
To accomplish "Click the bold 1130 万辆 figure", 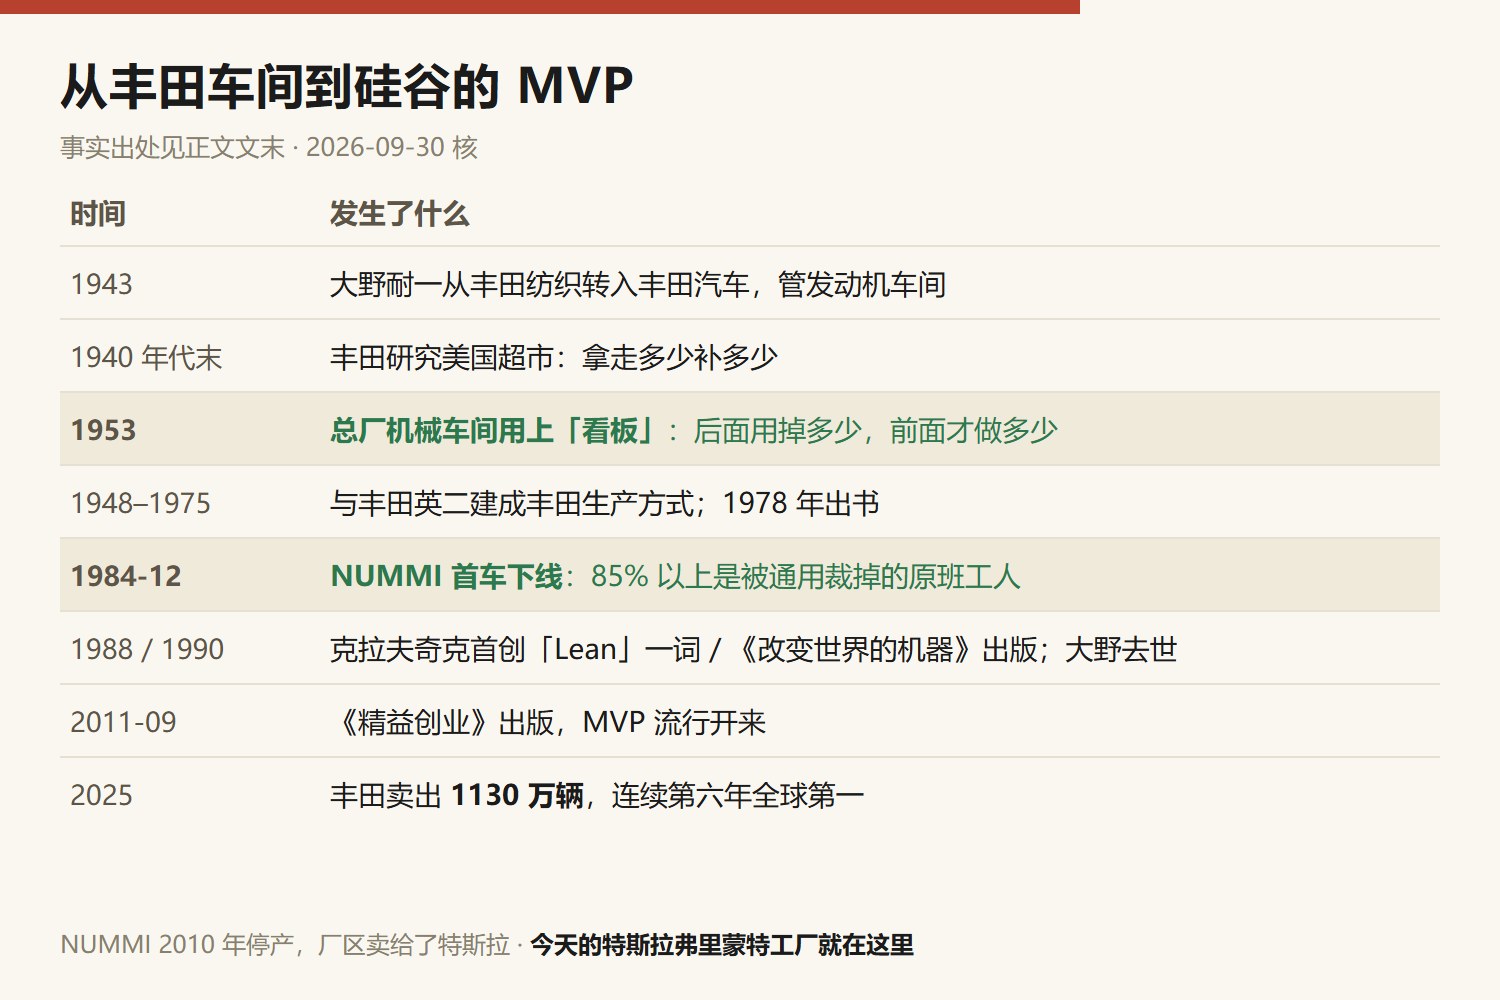I will (517, 795).
